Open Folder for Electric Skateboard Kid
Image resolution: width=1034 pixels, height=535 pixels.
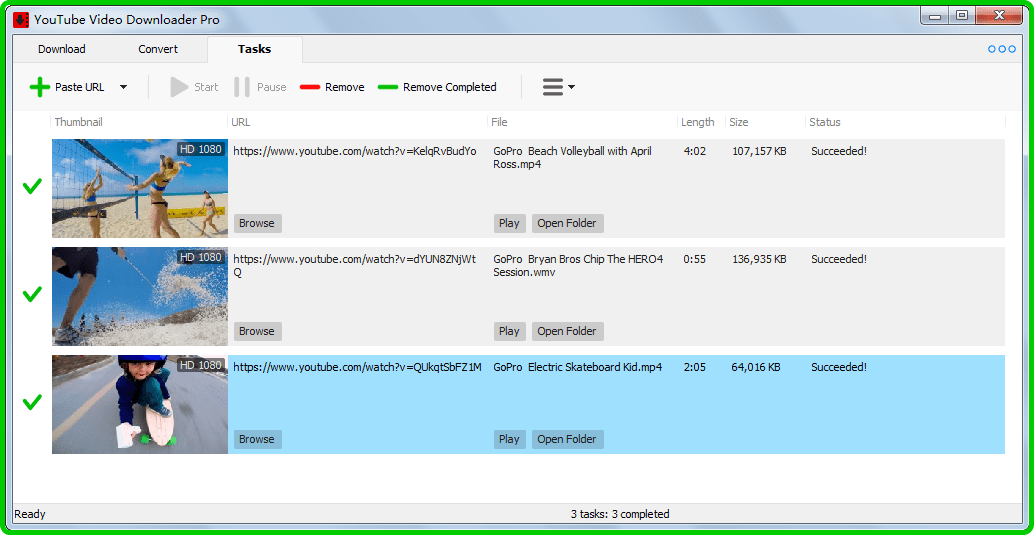pyautogui.click(x=568, y=439)
